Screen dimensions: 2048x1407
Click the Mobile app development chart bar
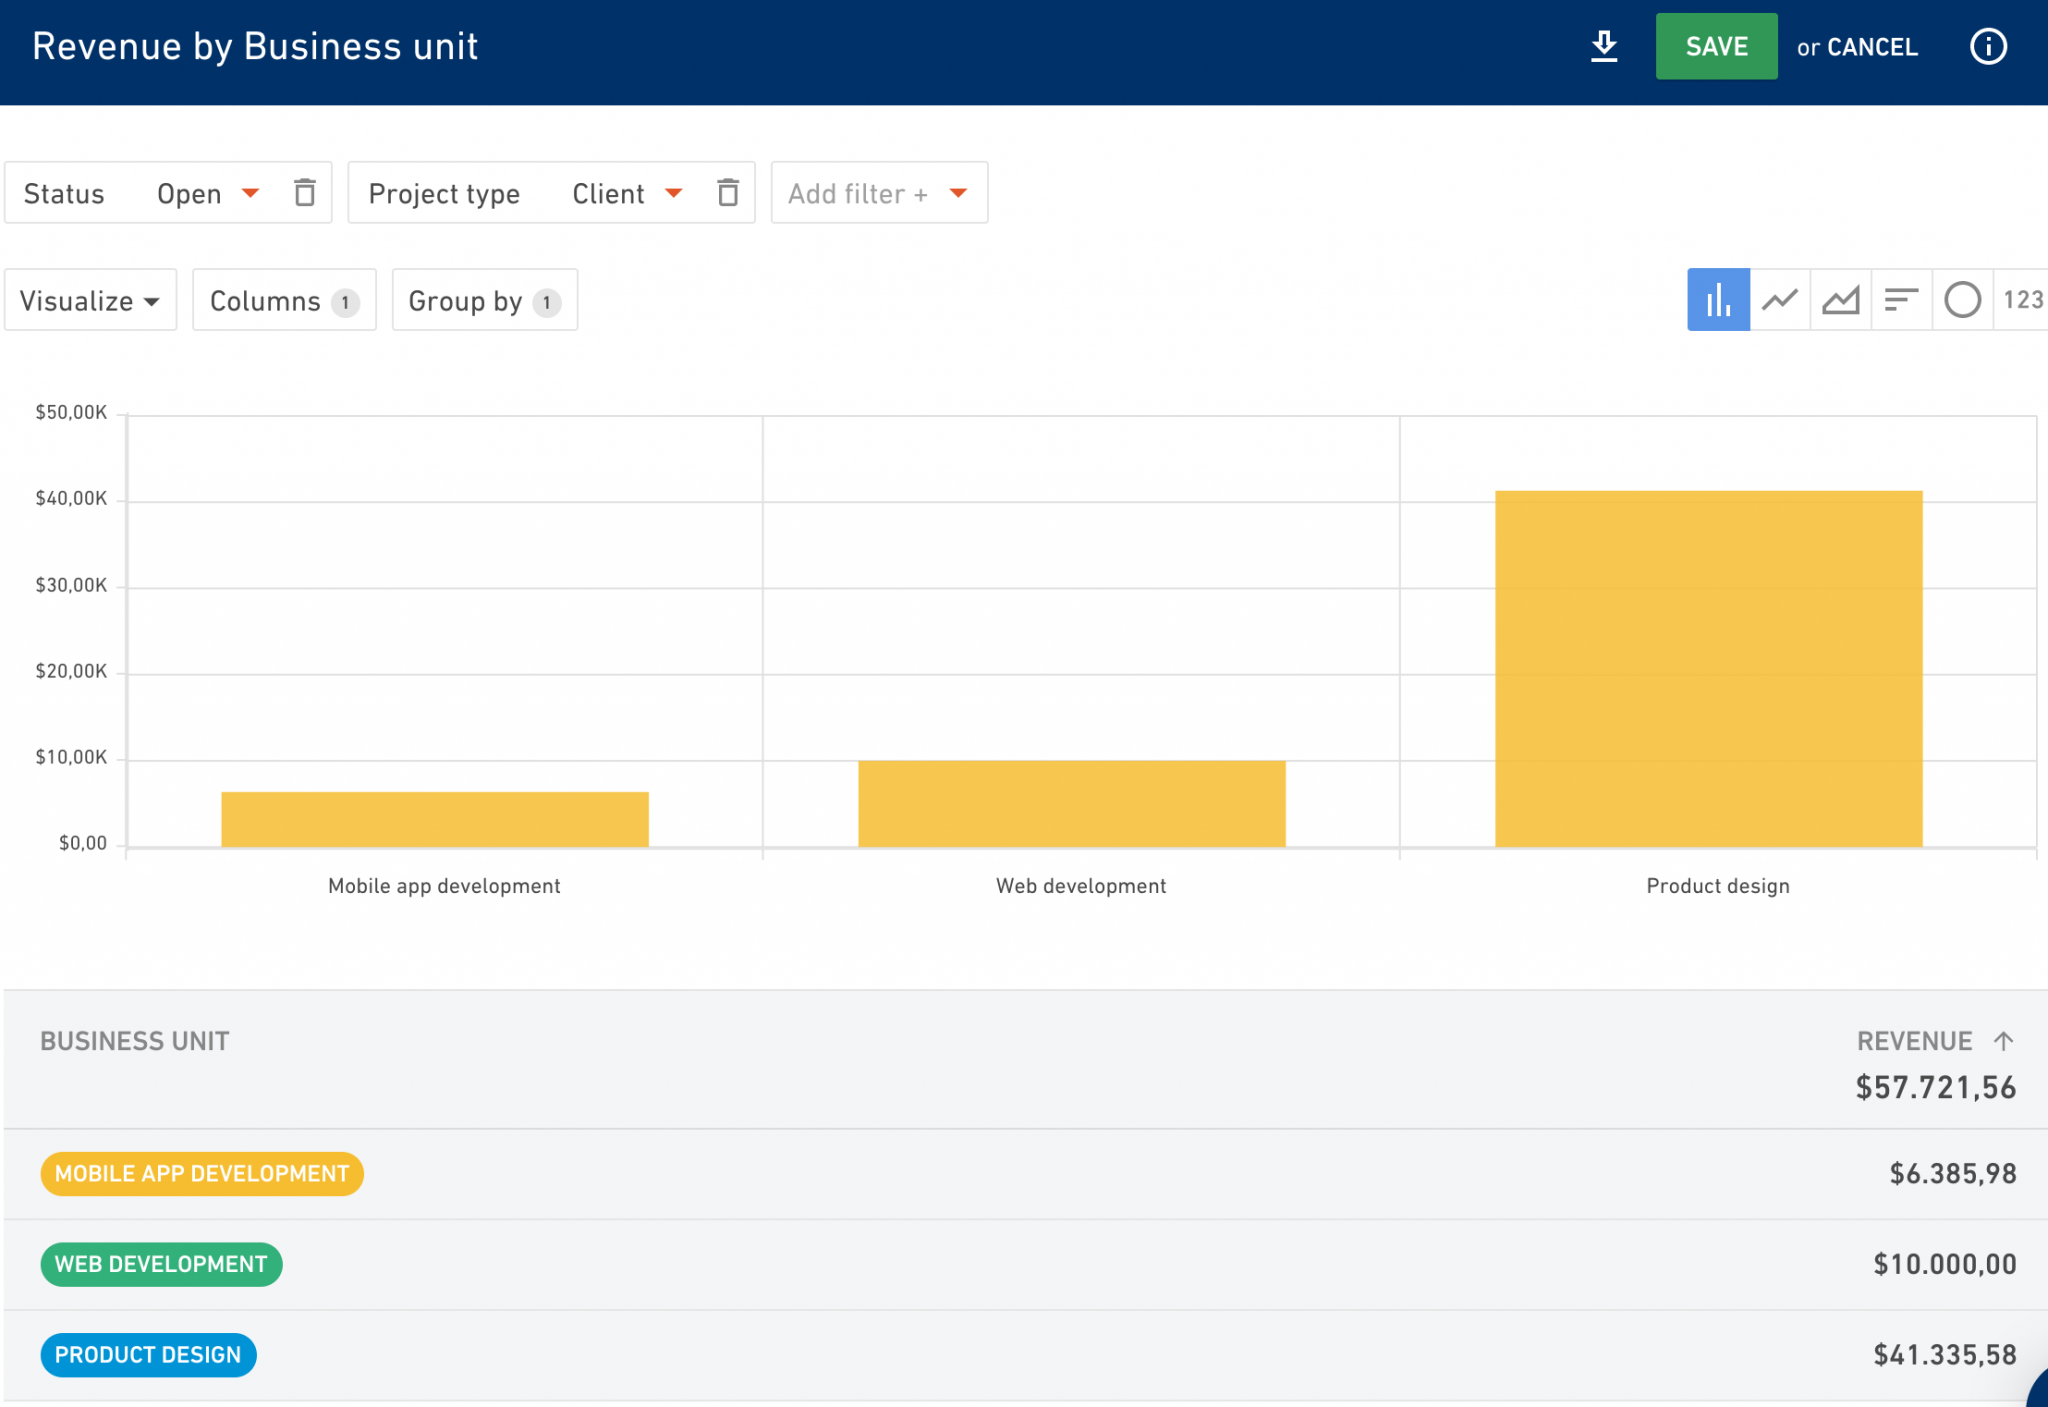435,820
